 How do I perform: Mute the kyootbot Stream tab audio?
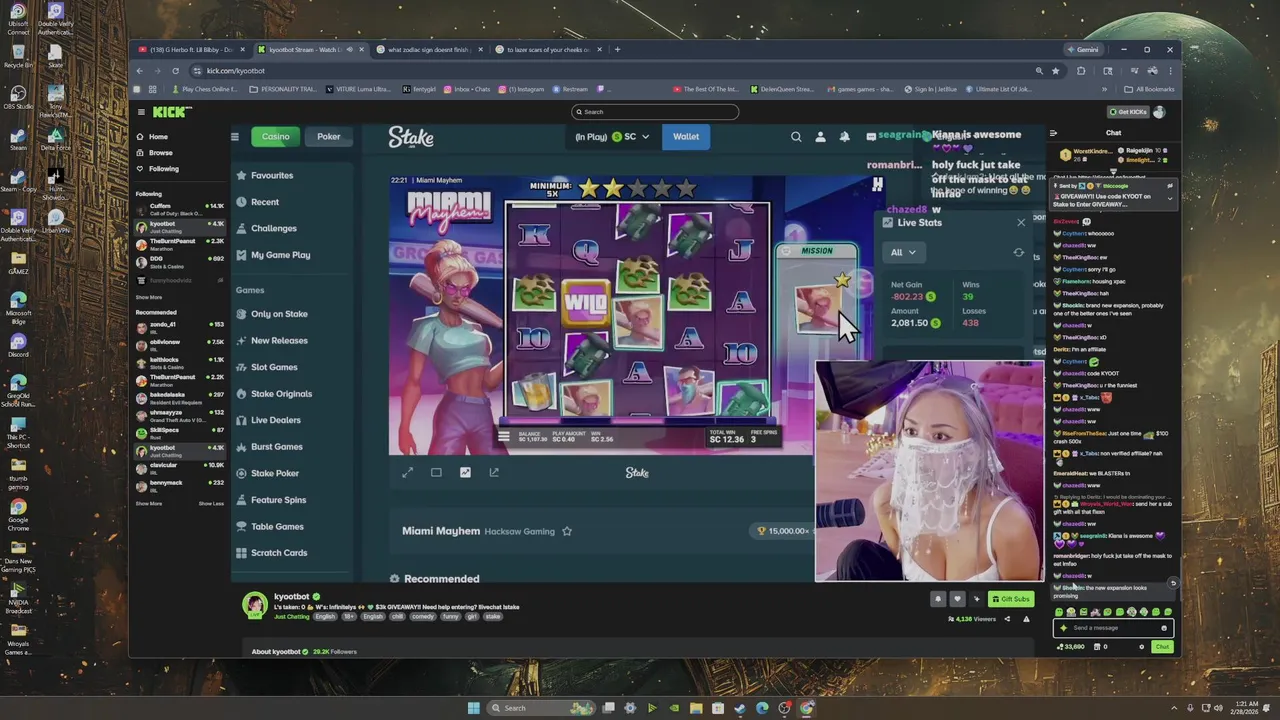coord(349,49)
